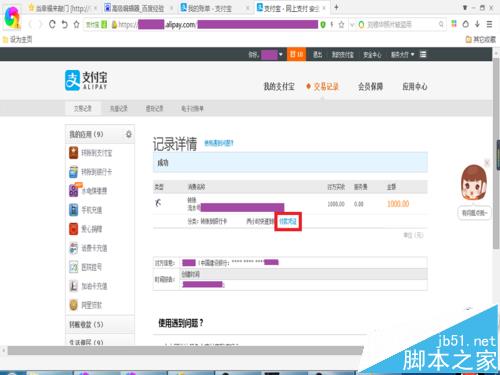Click the 付款凭证 link in transaction row
This screenshot has height=375, width=500.
pyautogui.click(x=288, y=221)
